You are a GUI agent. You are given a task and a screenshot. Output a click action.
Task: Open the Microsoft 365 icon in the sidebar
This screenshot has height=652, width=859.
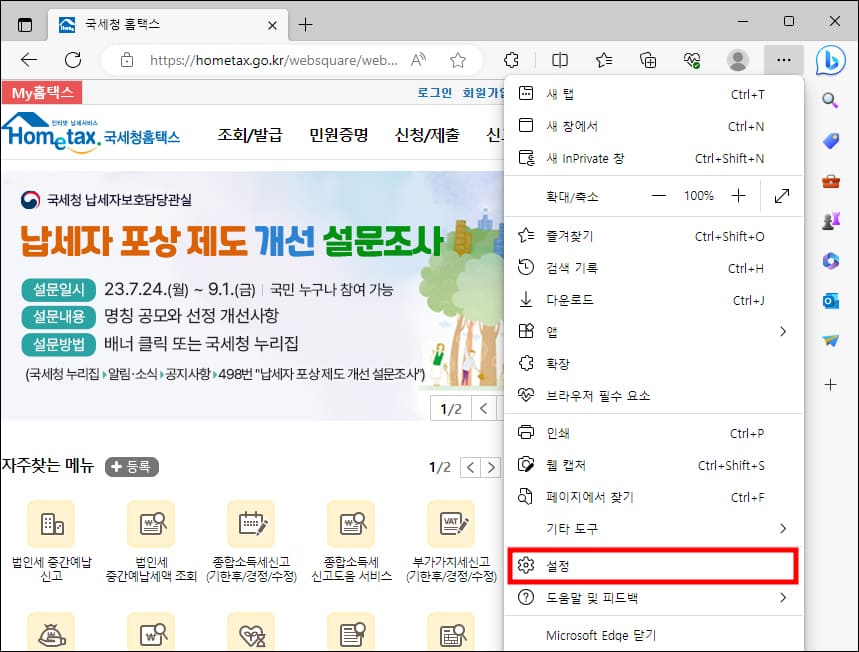pos(830,260)
